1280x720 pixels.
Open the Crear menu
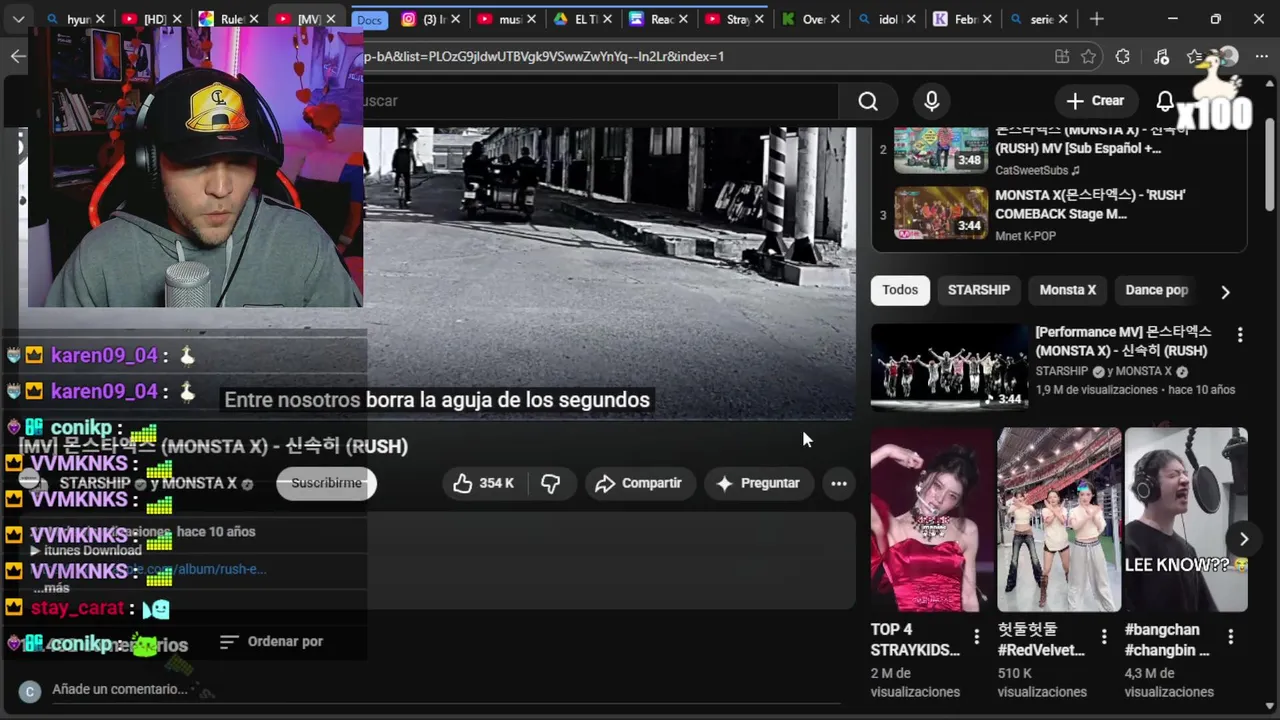(x=1096, y=101)
